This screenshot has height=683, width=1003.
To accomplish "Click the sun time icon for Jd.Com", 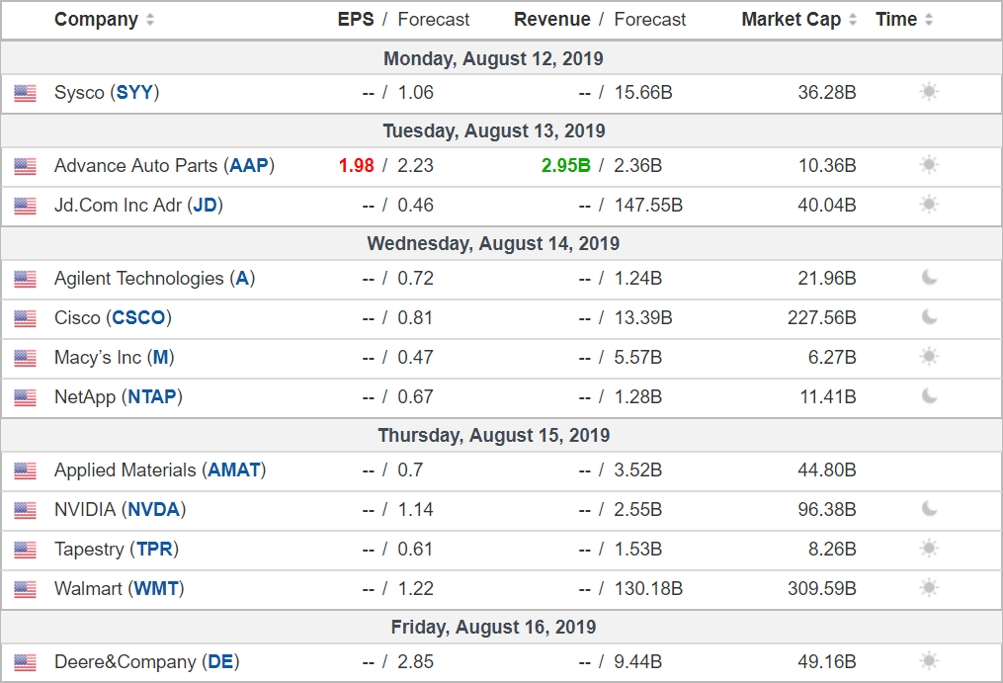I will (x=929, y=204).
